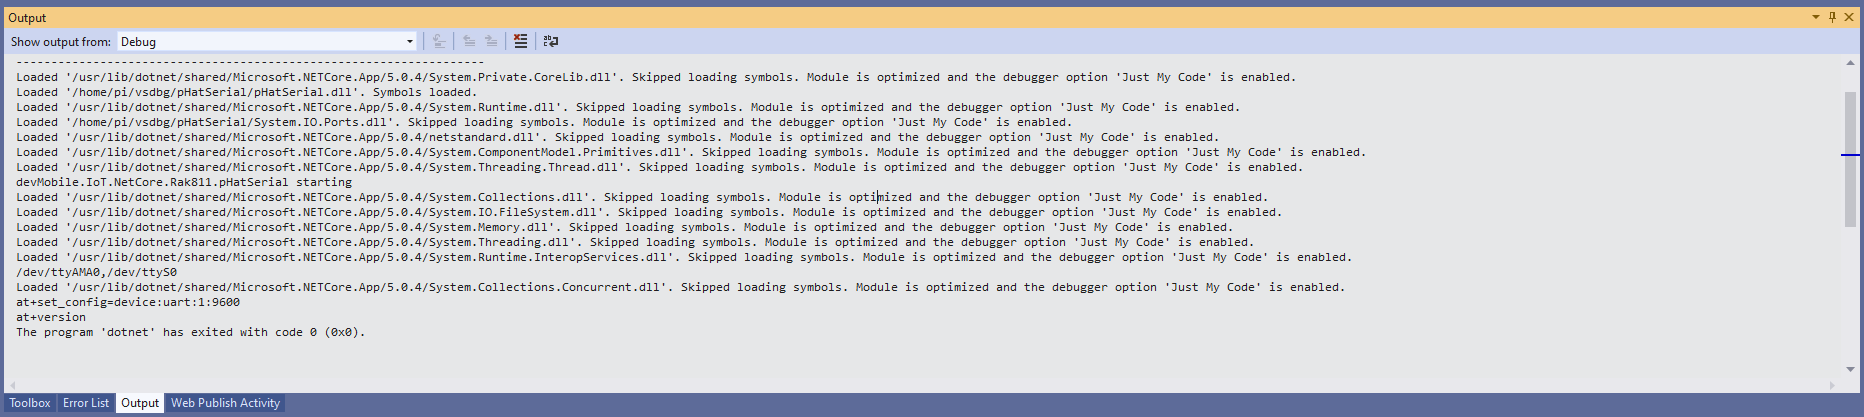The image size is (1864, 417).
Task: Go to the previous message icon
Action: click(469, 41)
